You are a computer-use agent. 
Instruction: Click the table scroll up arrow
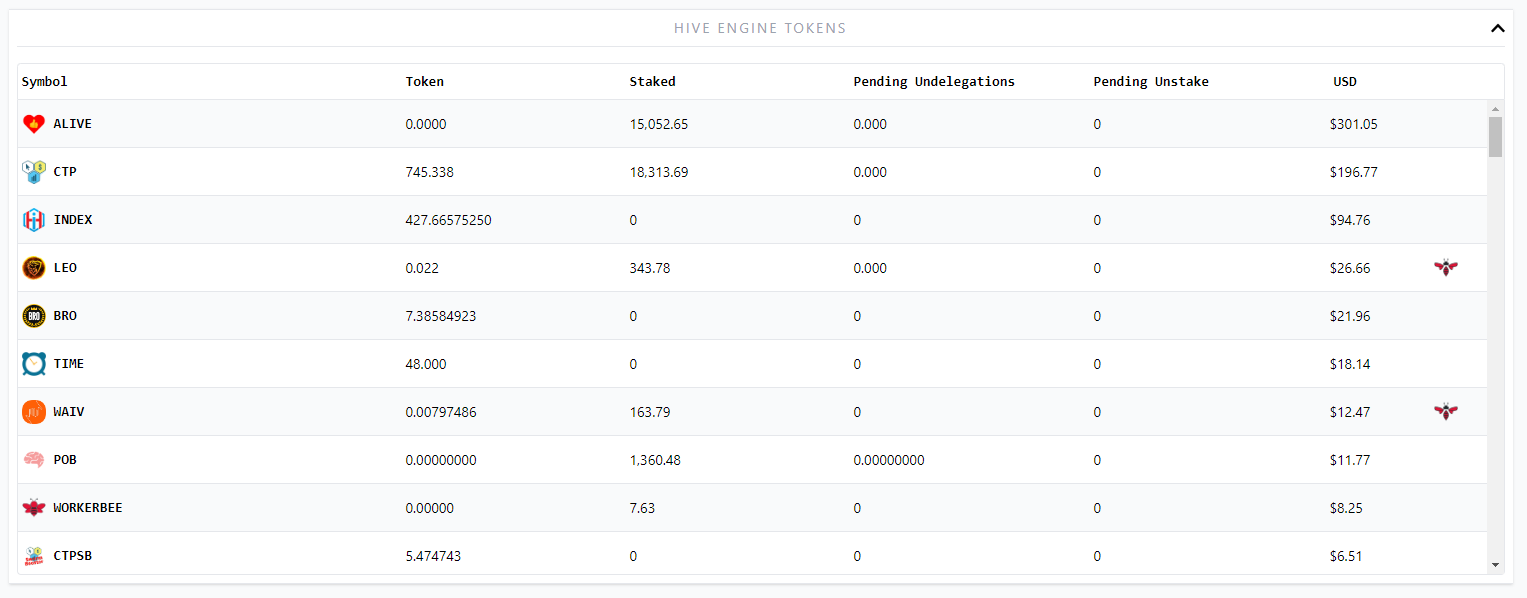[x=1495, y=108]
